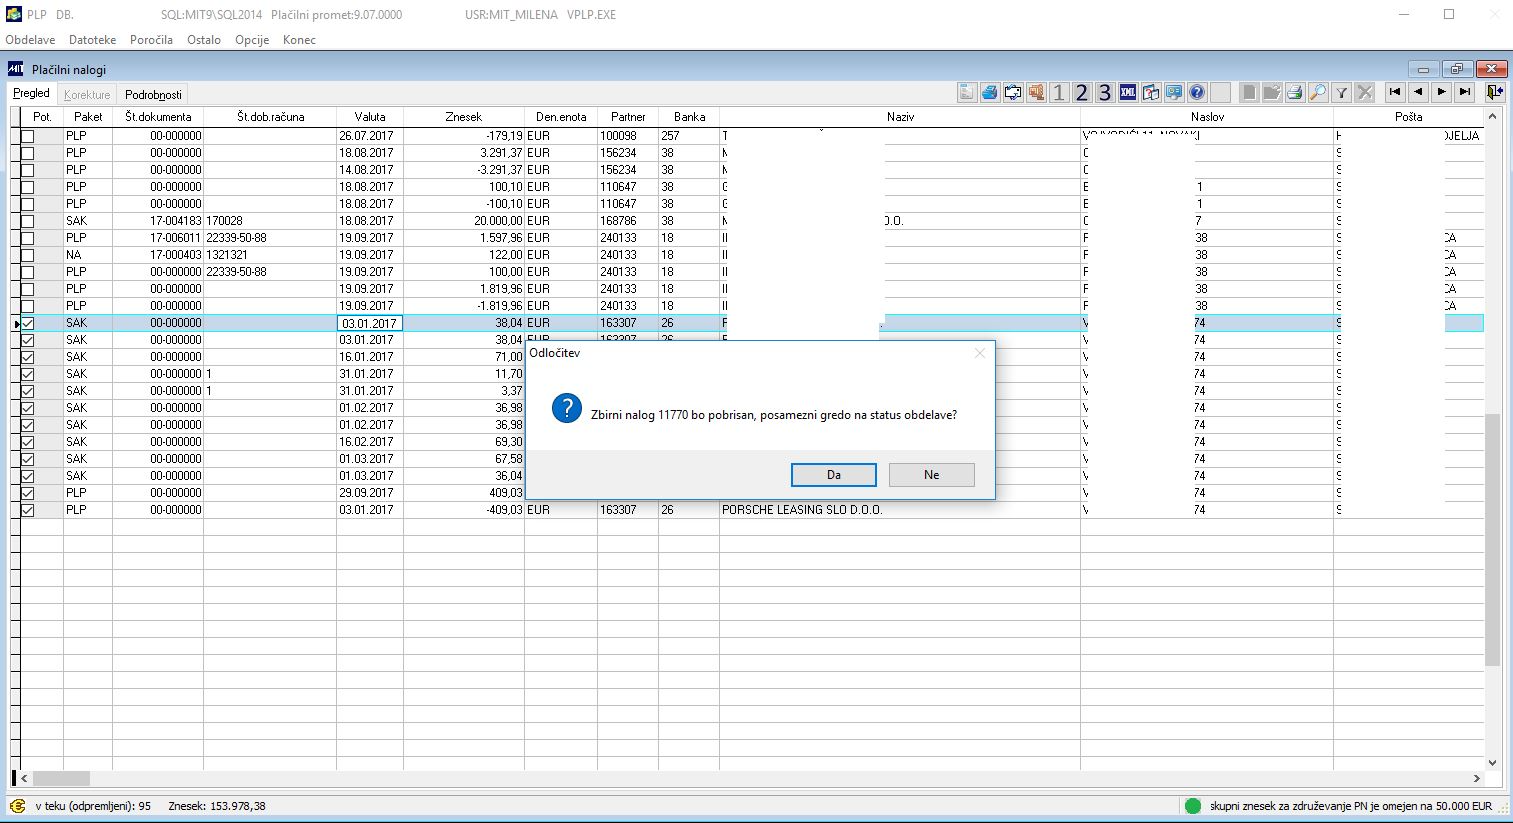Open help via blue question mark icon
Viewport: 1513px width, 823px height.
click(1197, 93)
